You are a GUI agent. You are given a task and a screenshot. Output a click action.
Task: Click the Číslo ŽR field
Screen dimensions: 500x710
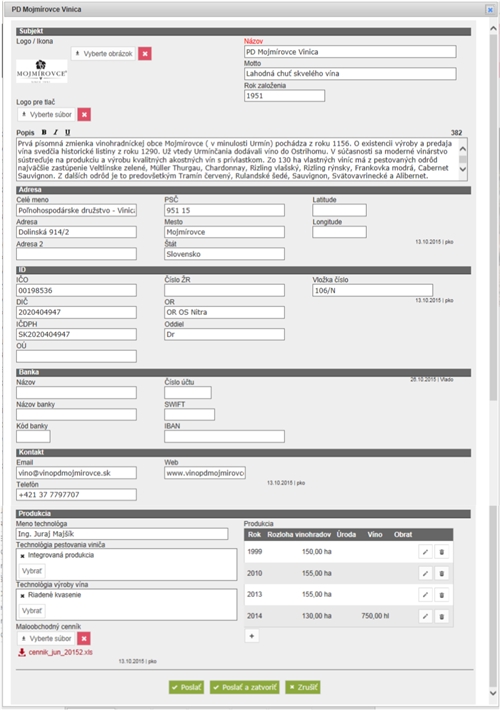click(225, 290)
